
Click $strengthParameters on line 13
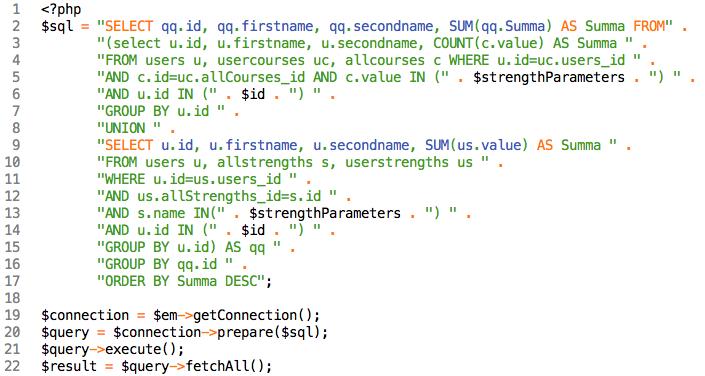tap(325, 213)
